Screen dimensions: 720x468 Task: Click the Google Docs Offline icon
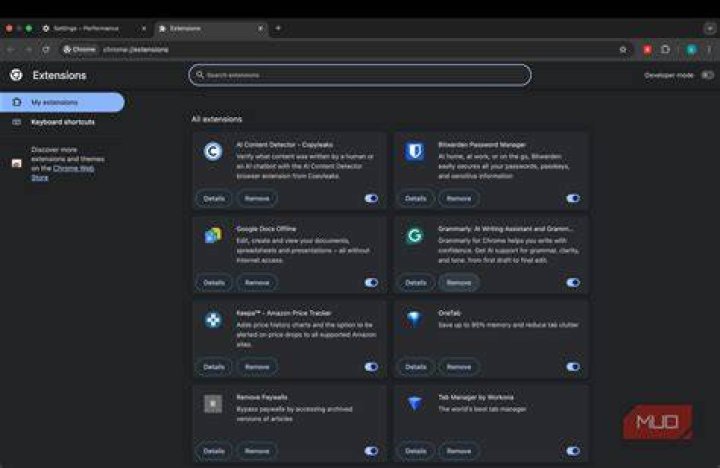[x=213, y=235]
